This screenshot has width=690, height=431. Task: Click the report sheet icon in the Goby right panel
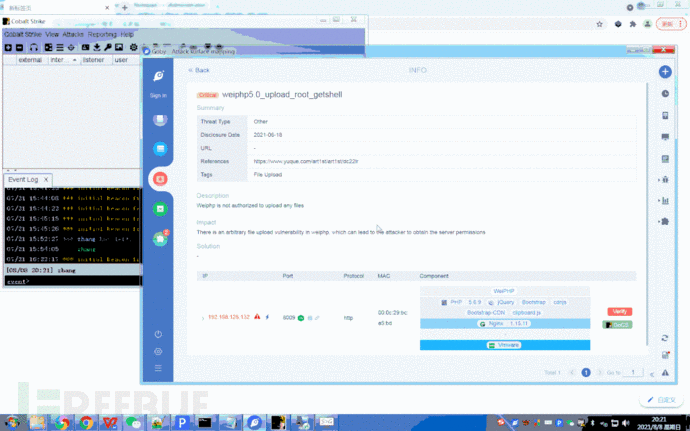click(x=665, y=158)
